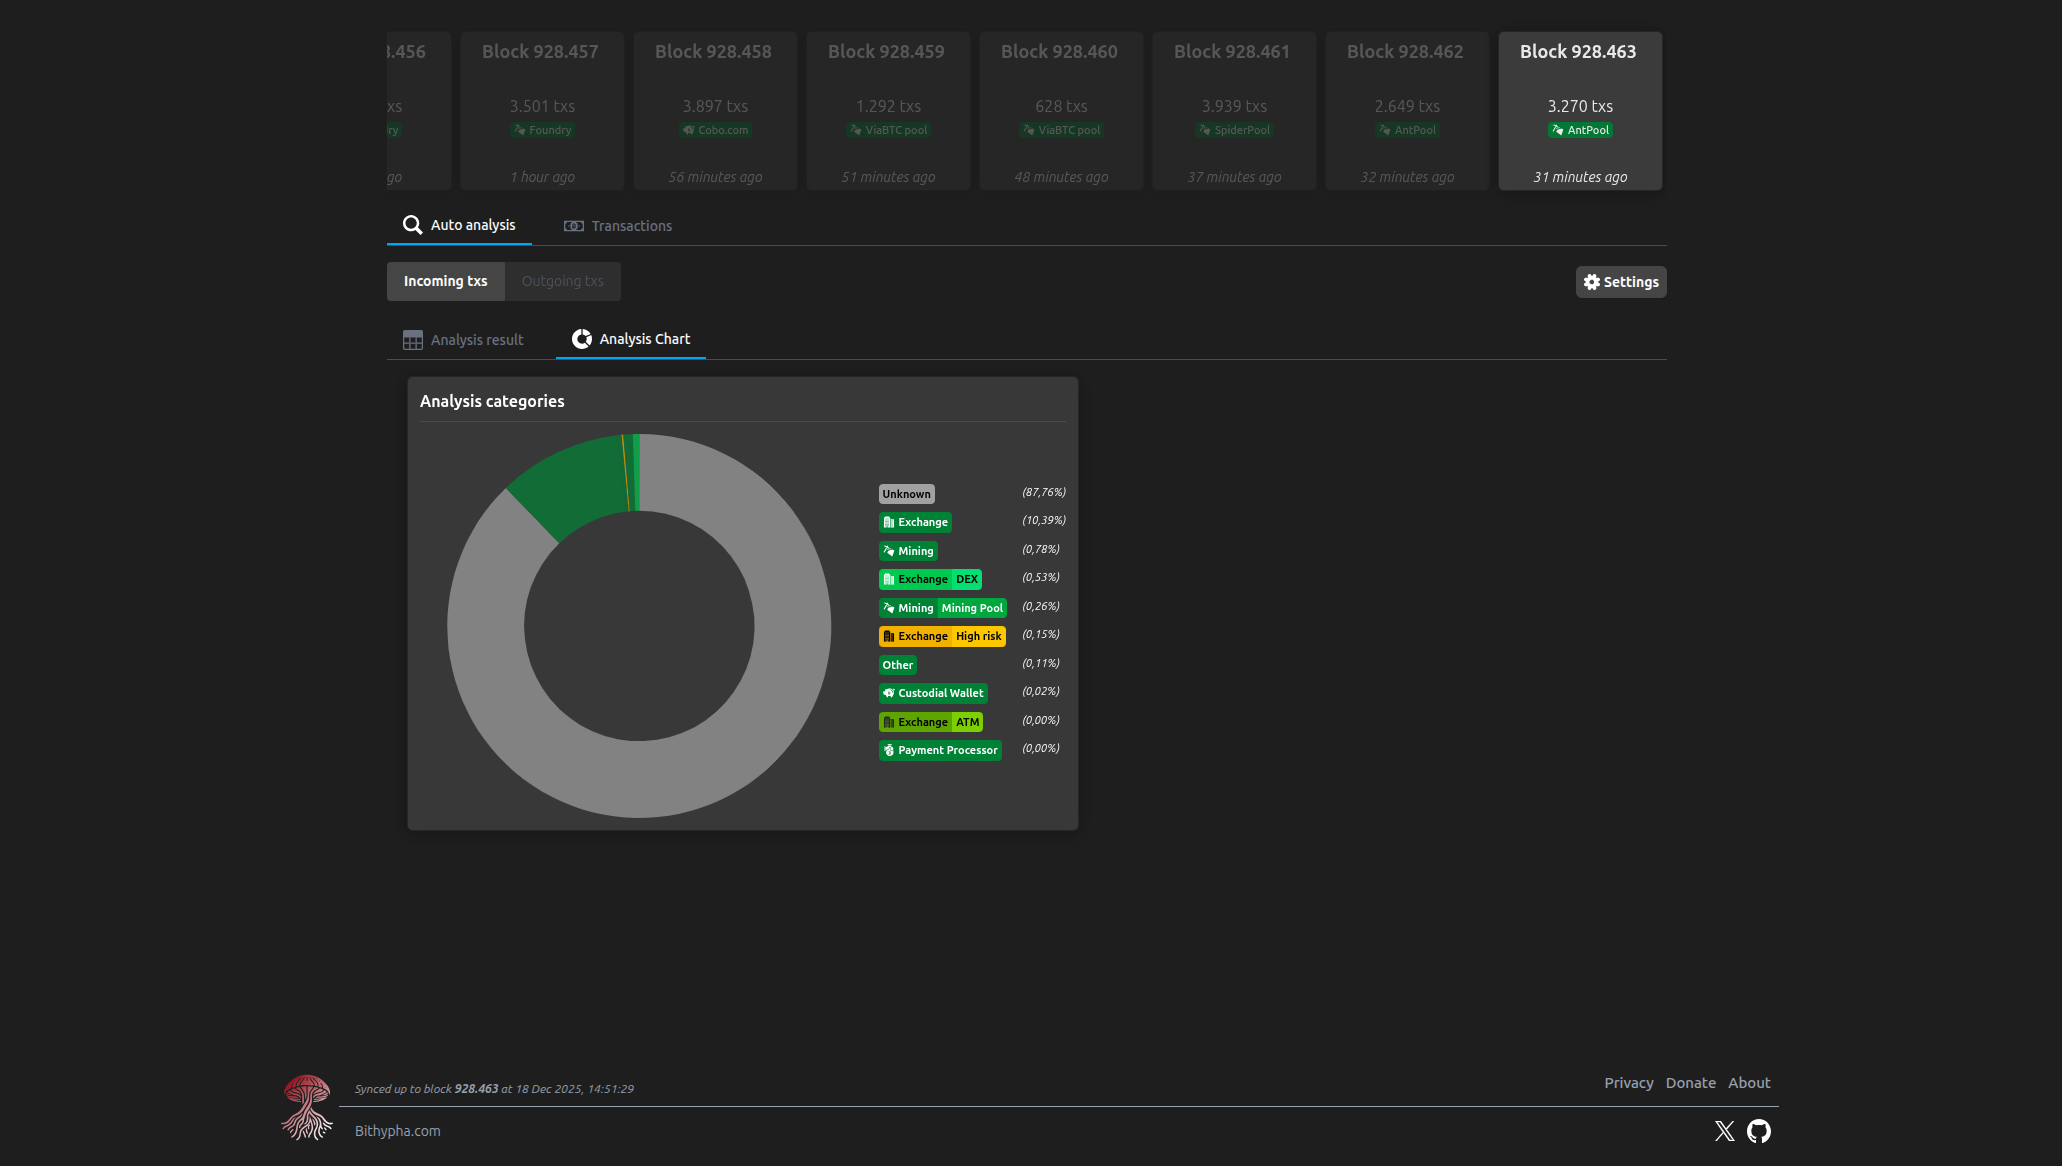Click the Bithypha mushroom logo
2062x1166 pixels.
(307, 1108)
